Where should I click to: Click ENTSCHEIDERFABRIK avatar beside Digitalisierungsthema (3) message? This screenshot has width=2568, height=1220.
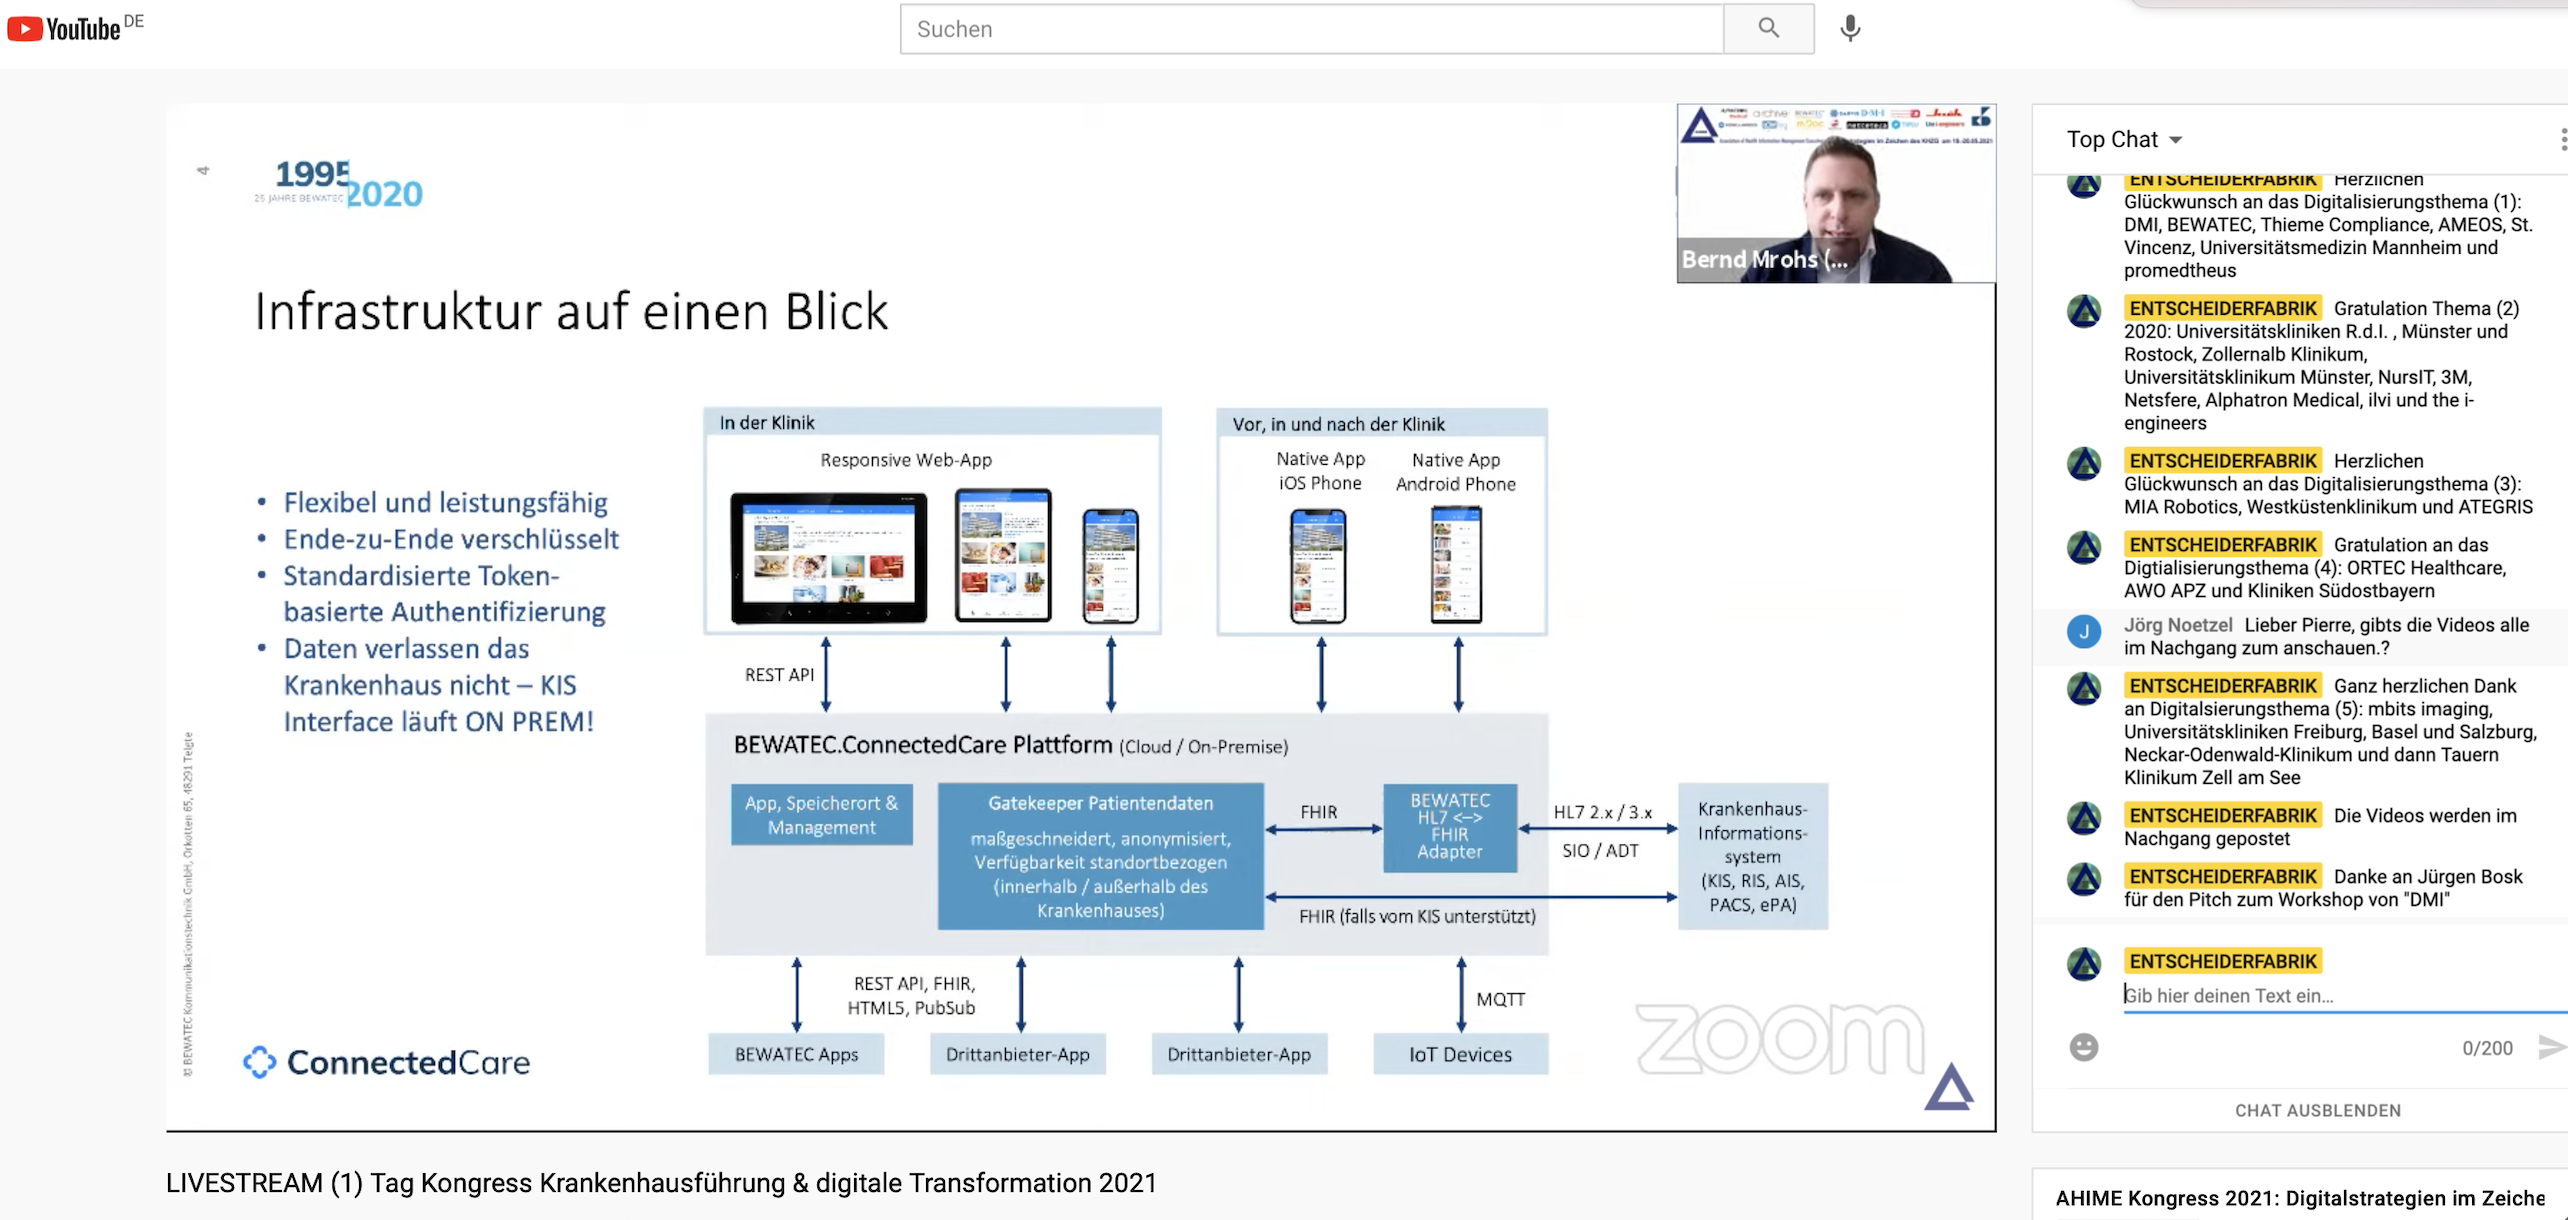2084,464
